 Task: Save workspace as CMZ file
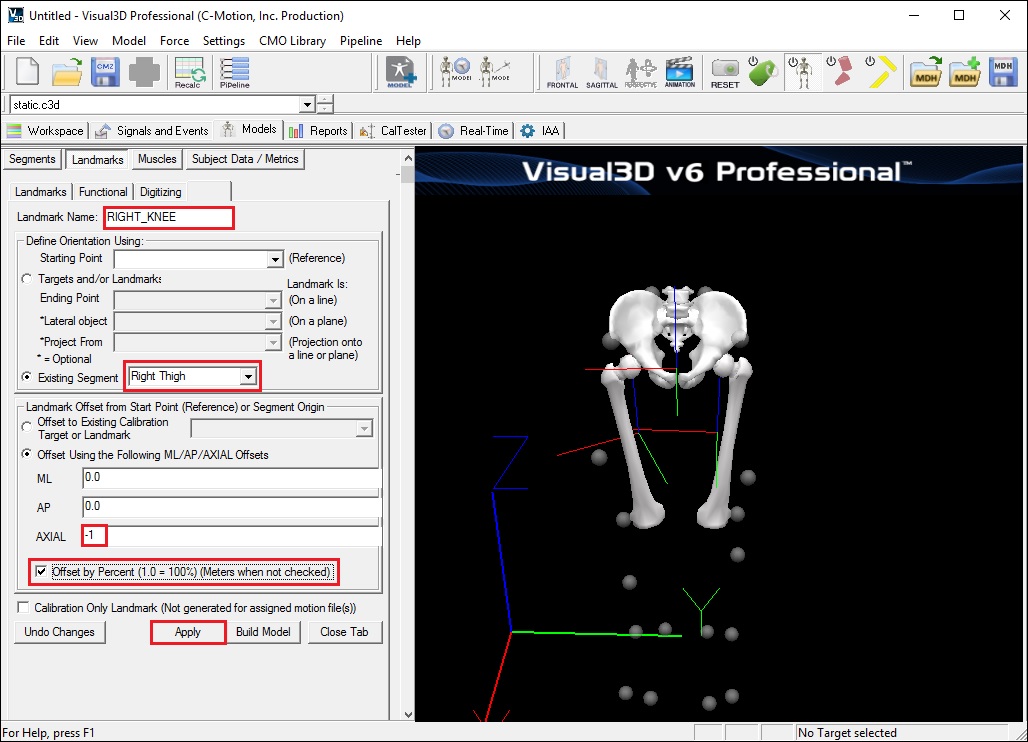pyautogui.click(x=105, y=72)
